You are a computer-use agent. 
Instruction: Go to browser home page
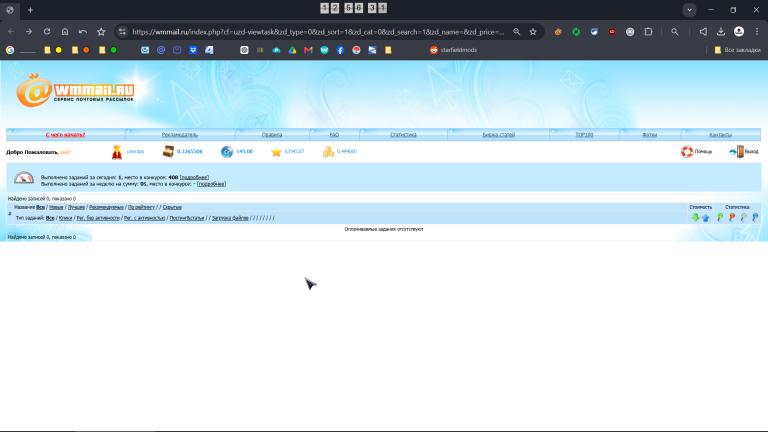pyautogui.click(x=65, y=32)
